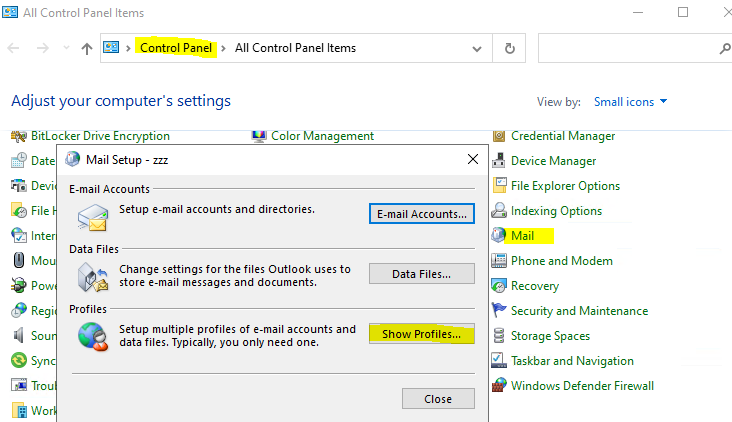Open Phone and Modem
Screen dimensions: 732x422
pos(562,261)
